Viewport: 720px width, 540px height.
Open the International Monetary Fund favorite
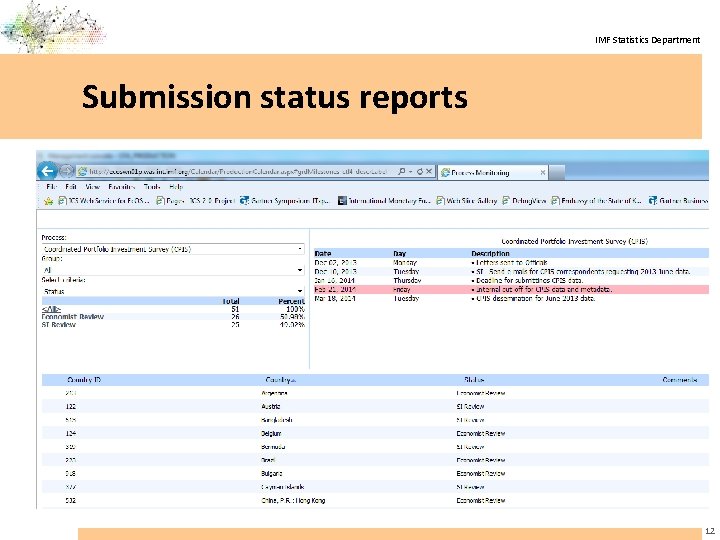pos(384,201)
